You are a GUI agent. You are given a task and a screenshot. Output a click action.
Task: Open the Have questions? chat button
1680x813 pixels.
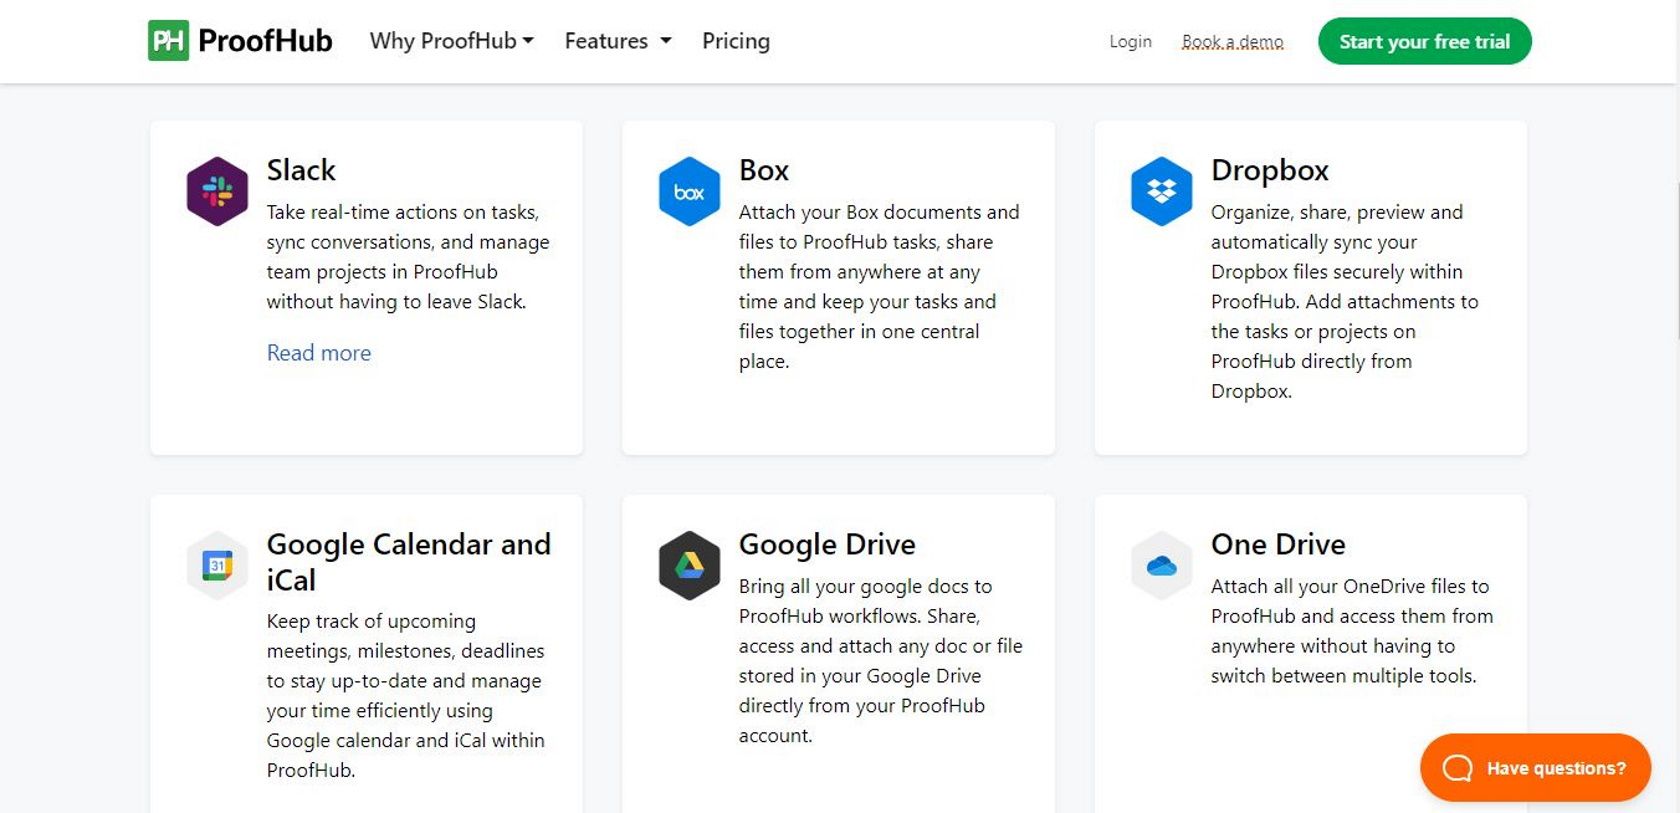(x=1535, y=768)
